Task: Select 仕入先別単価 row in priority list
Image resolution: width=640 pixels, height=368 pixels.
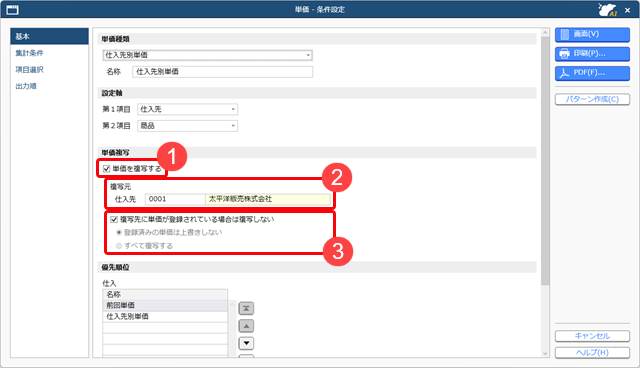Action: click(x=165, y=317)
